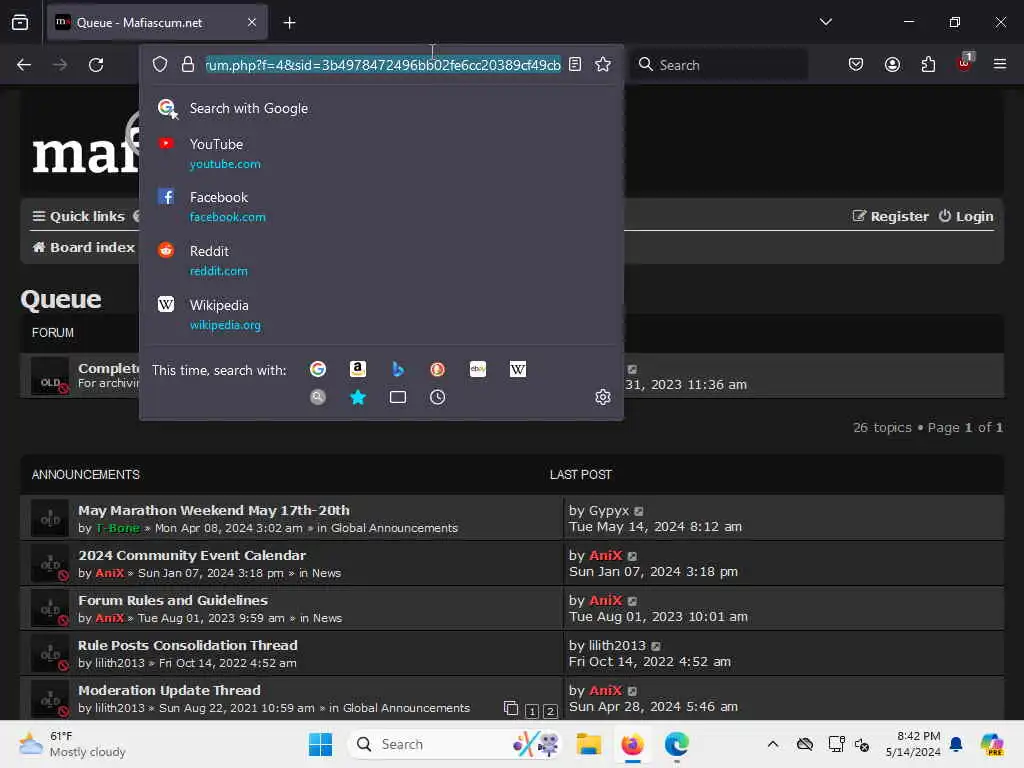Viewport: 1024px width, 768px height.
Task: Search bookmarks with the star shortcut
Action: pos(358,397)
